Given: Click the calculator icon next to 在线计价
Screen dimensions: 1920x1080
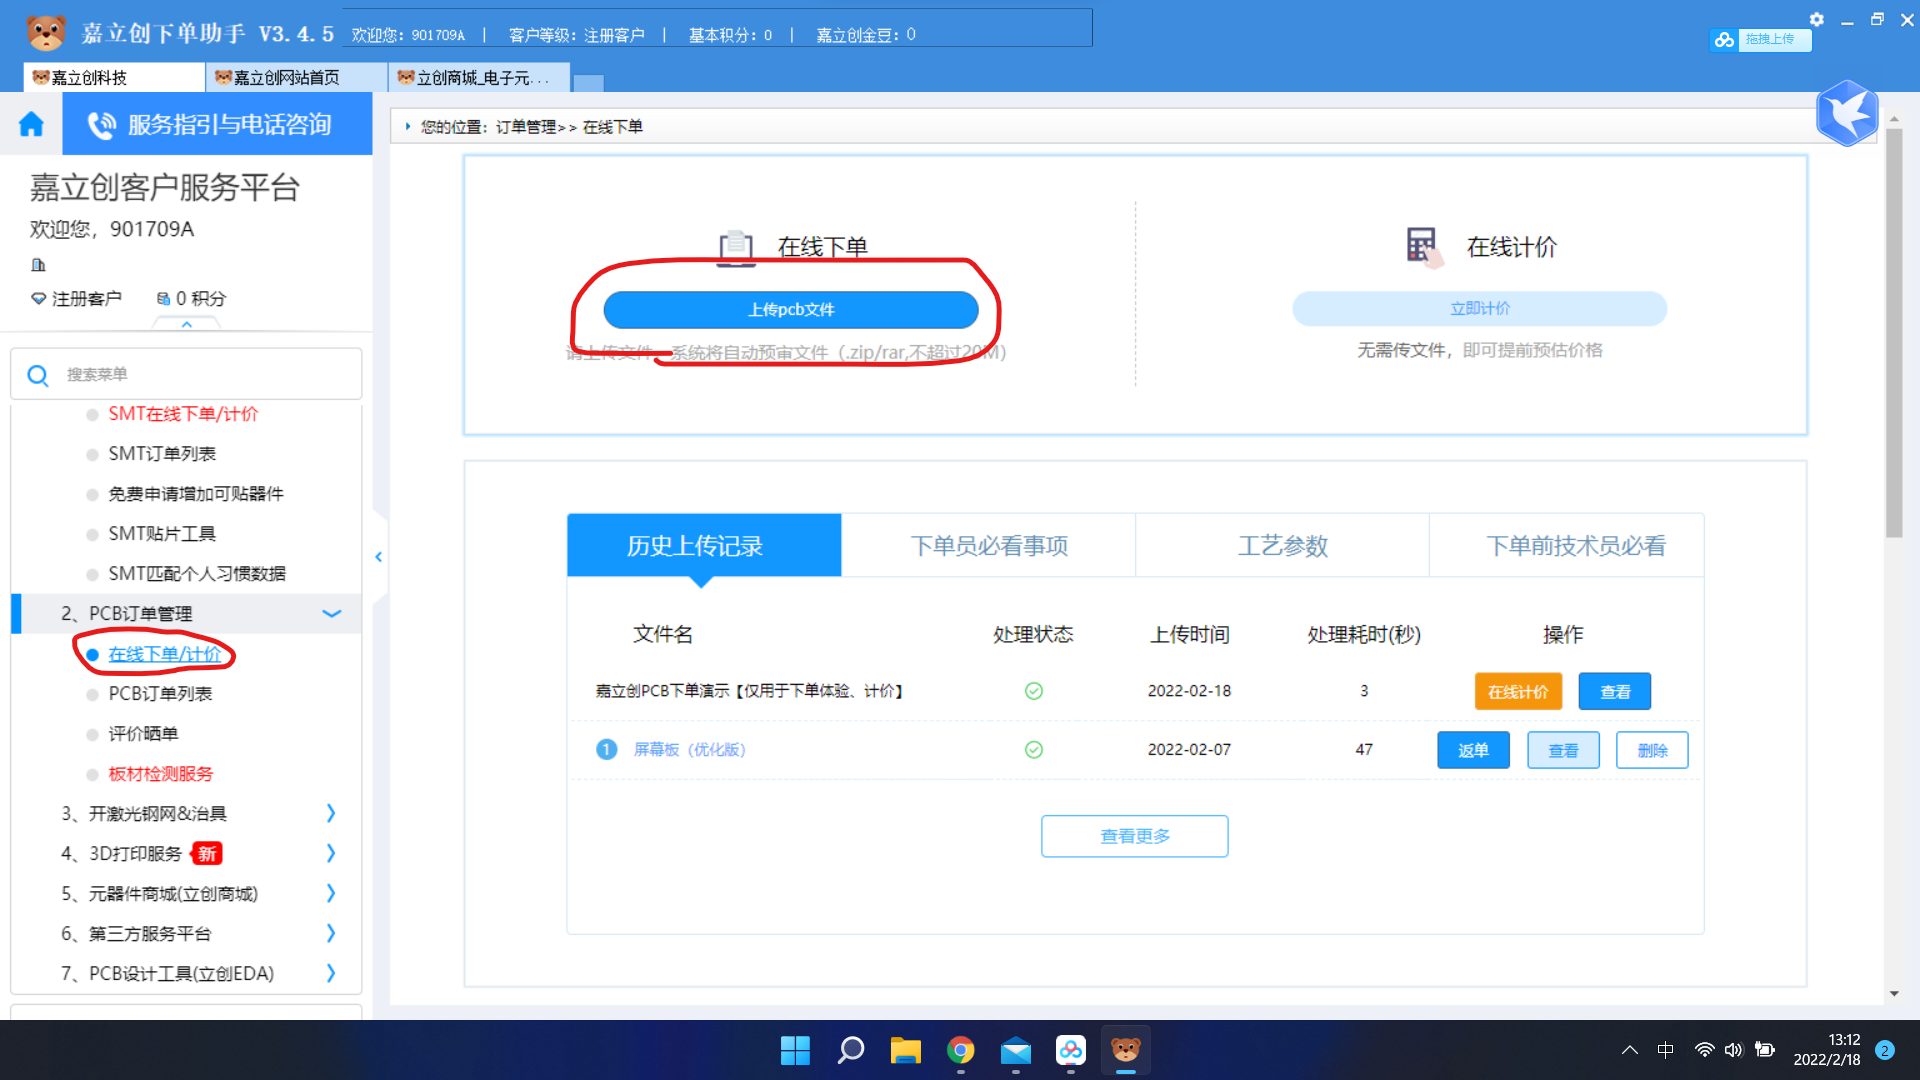Looking at the screenshot, I should (1424, 246).
